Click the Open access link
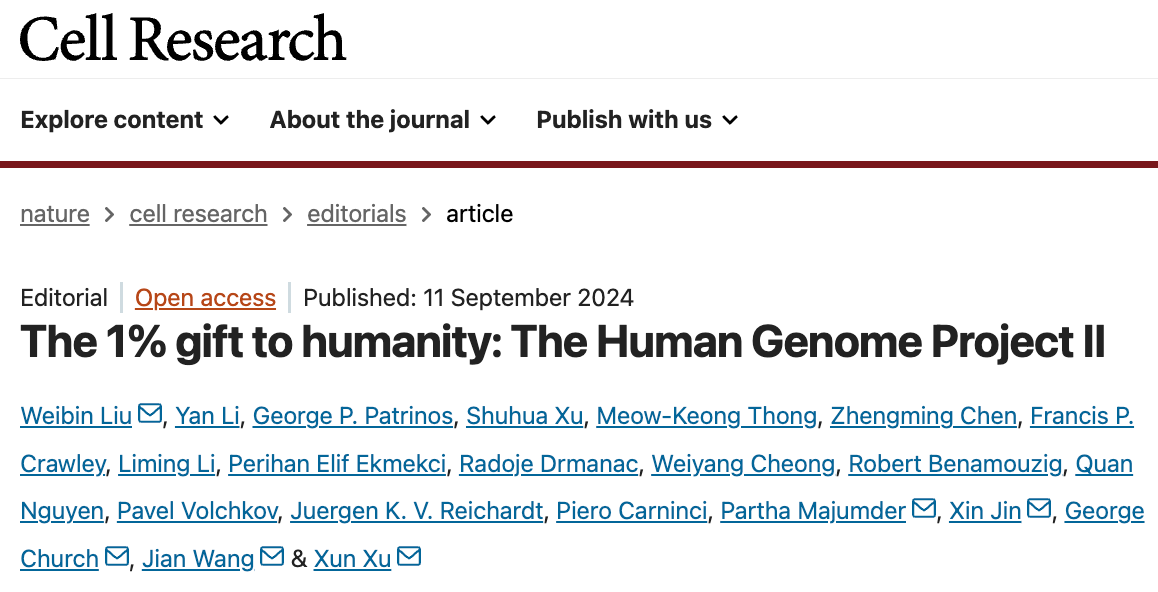Image resolution: width=1158 pixels, height=592 pixels. click(x=205, y=298)
